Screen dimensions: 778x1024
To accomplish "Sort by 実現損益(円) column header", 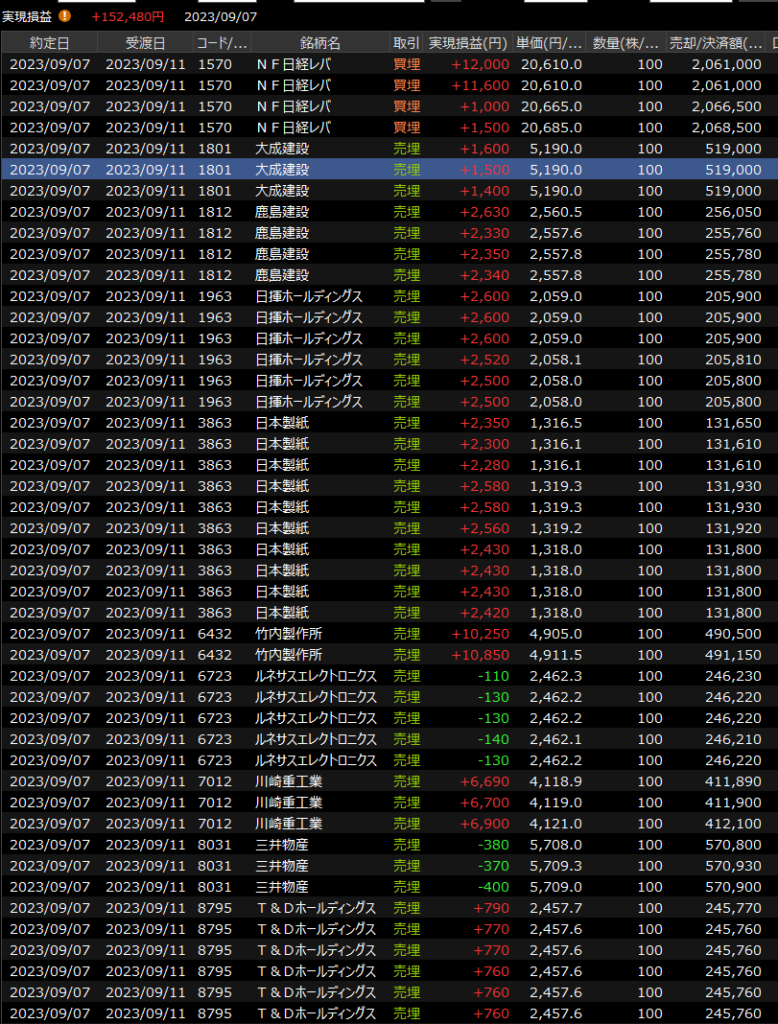I will (468, 43).
